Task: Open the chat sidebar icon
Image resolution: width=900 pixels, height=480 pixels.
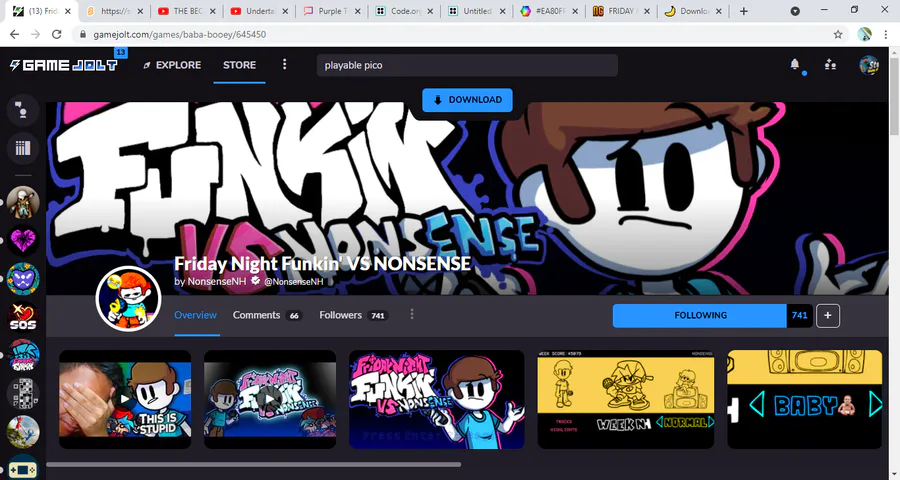Action: (x=23, y=110)
